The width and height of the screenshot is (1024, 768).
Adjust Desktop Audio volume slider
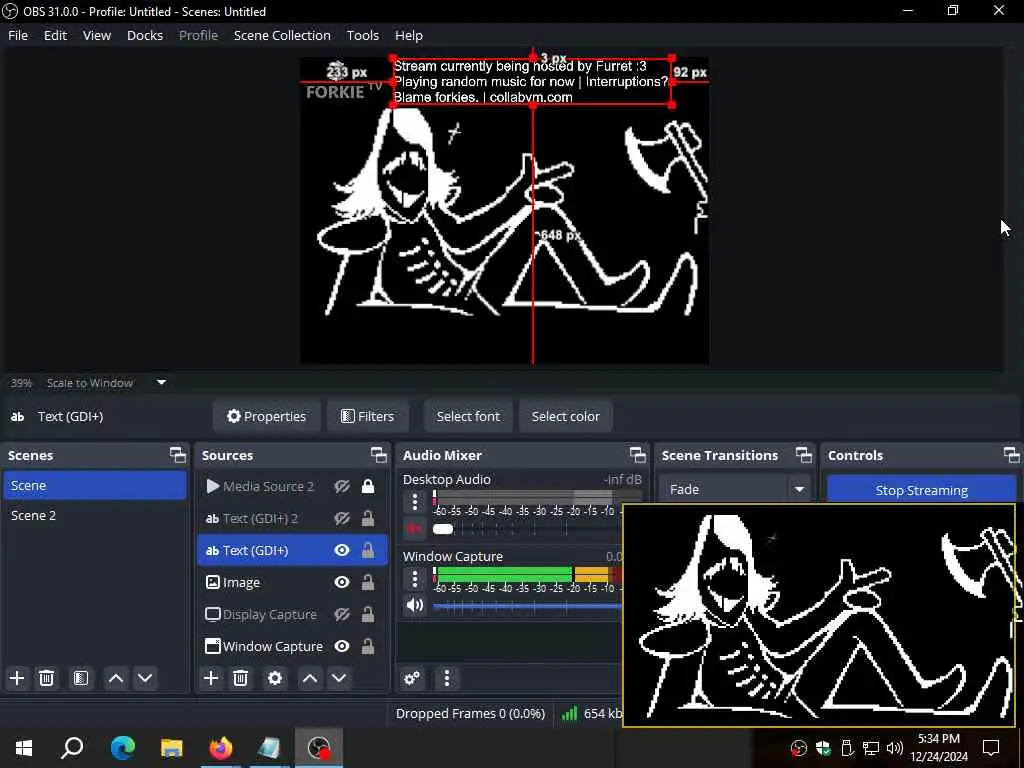tap(443, 529)
